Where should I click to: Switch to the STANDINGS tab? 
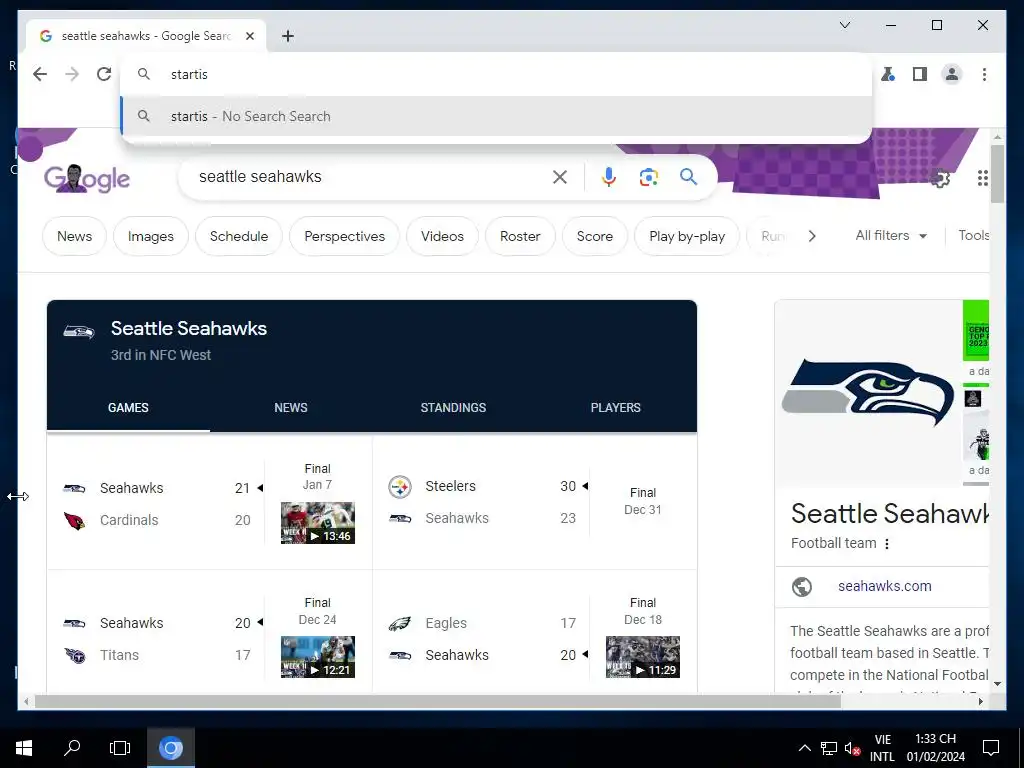[453, 408]
